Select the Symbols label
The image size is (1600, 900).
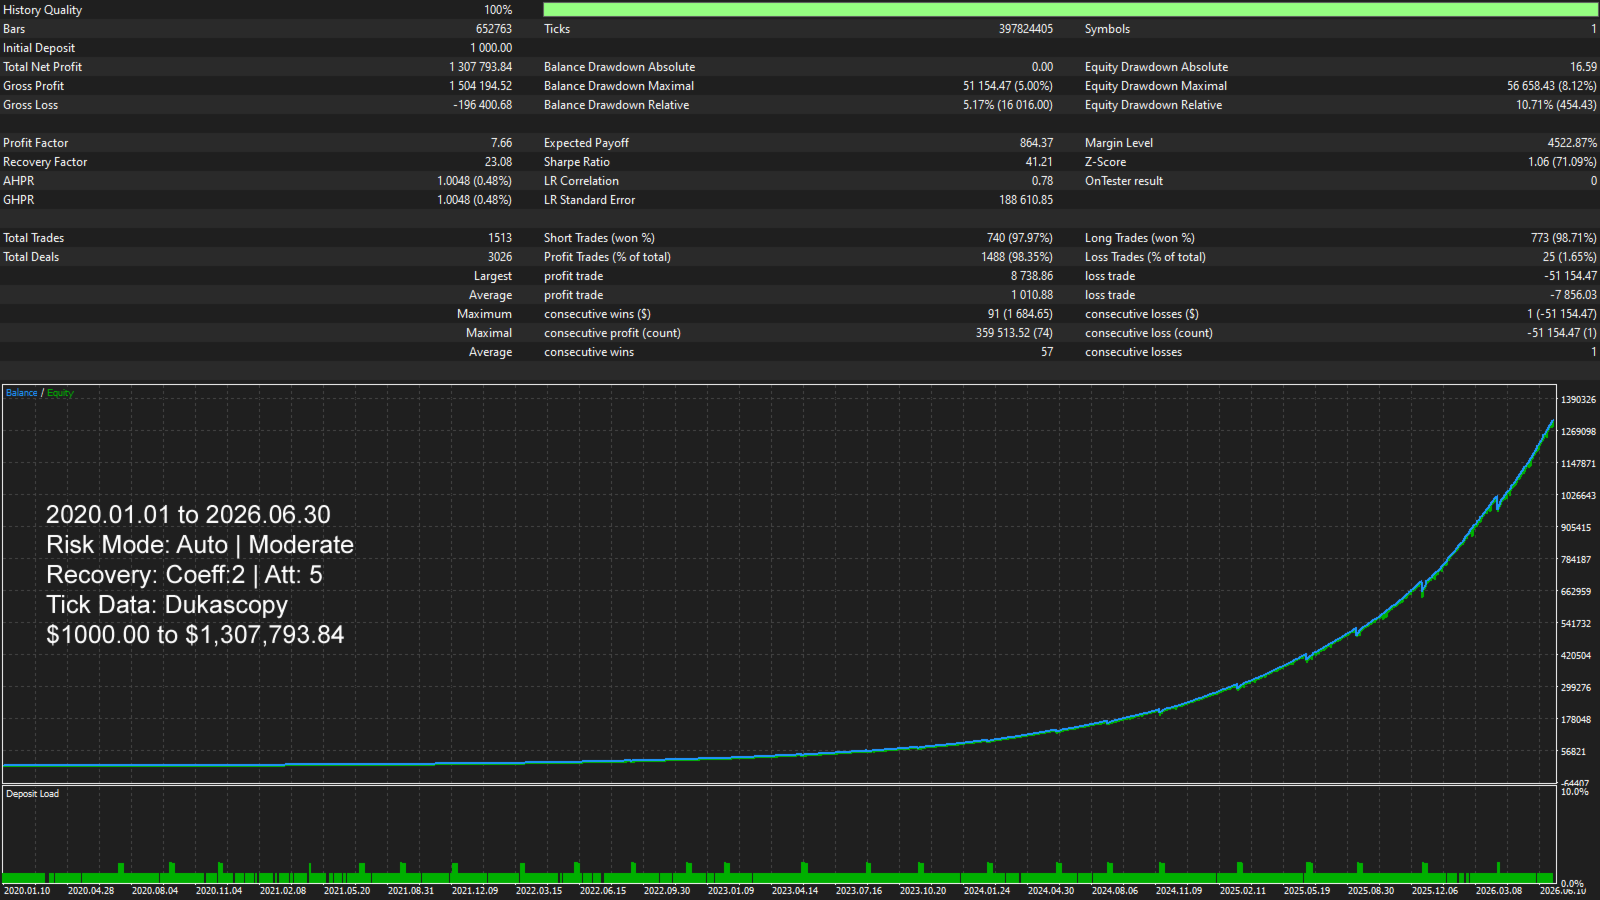(x=1107, y=29)
